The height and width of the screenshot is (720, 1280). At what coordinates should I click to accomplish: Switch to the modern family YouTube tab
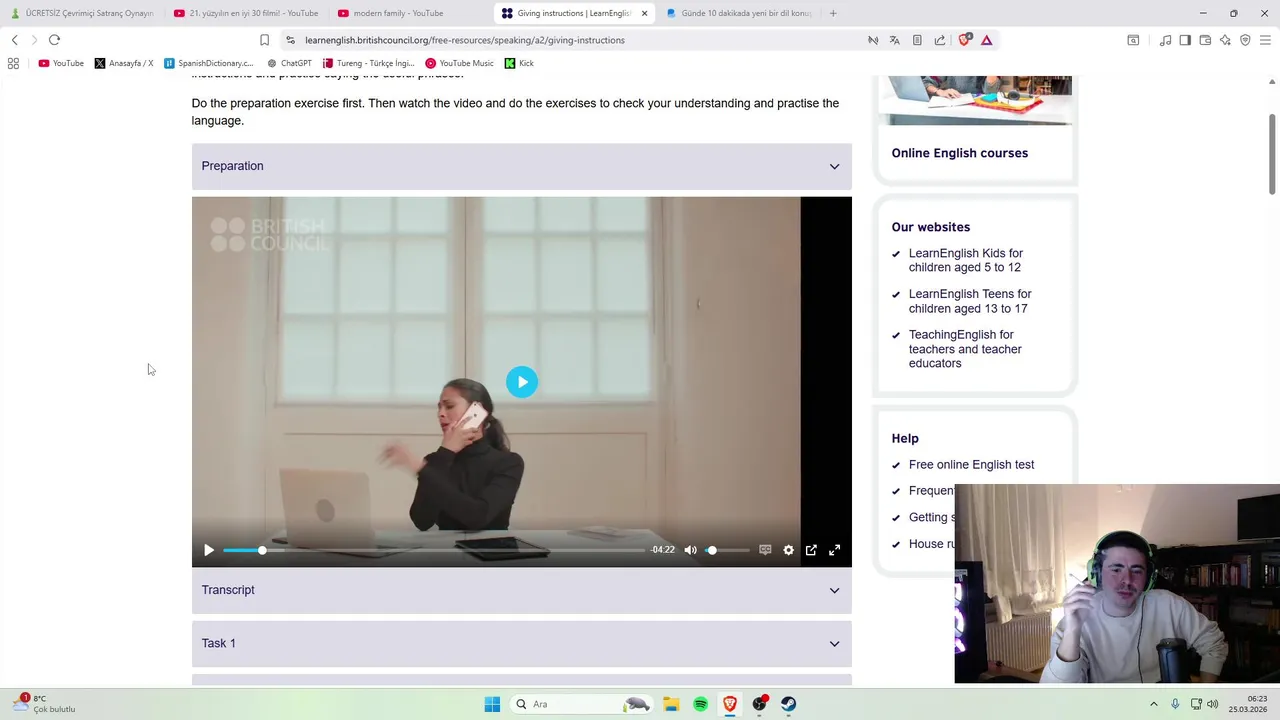tap(410, 13)
